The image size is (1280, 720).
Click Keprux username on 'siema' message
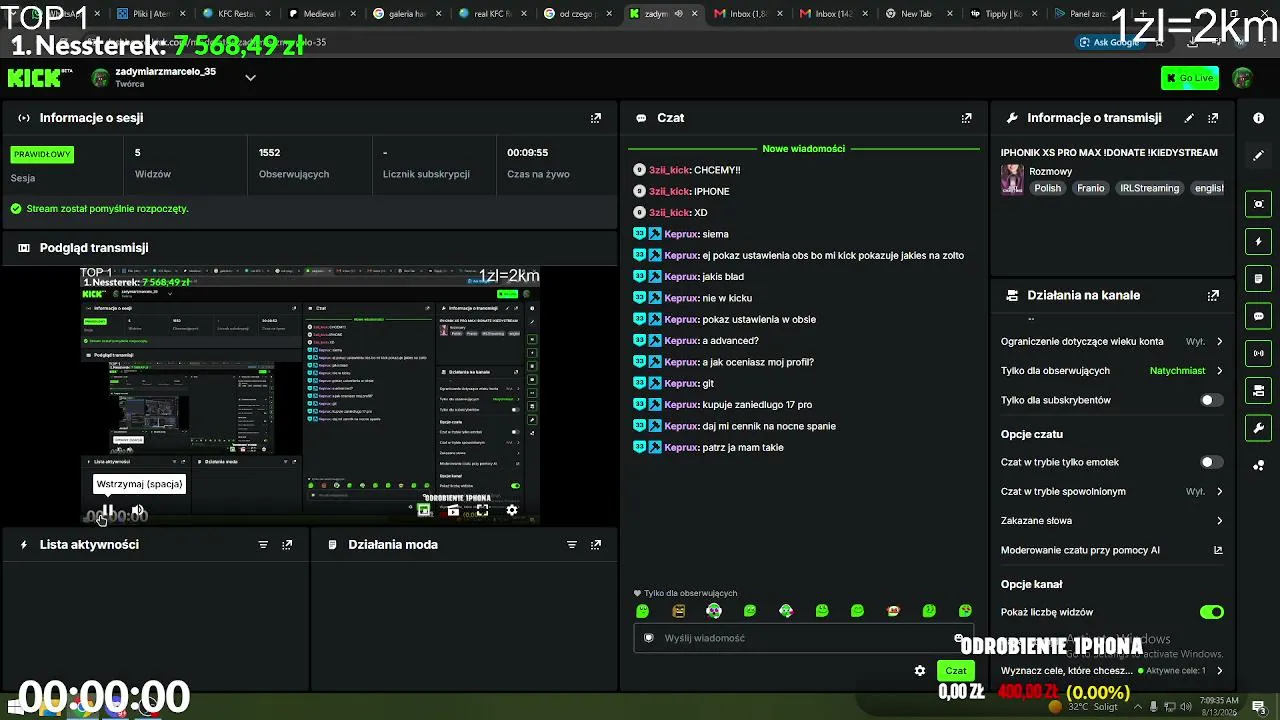tap(681, 234)
